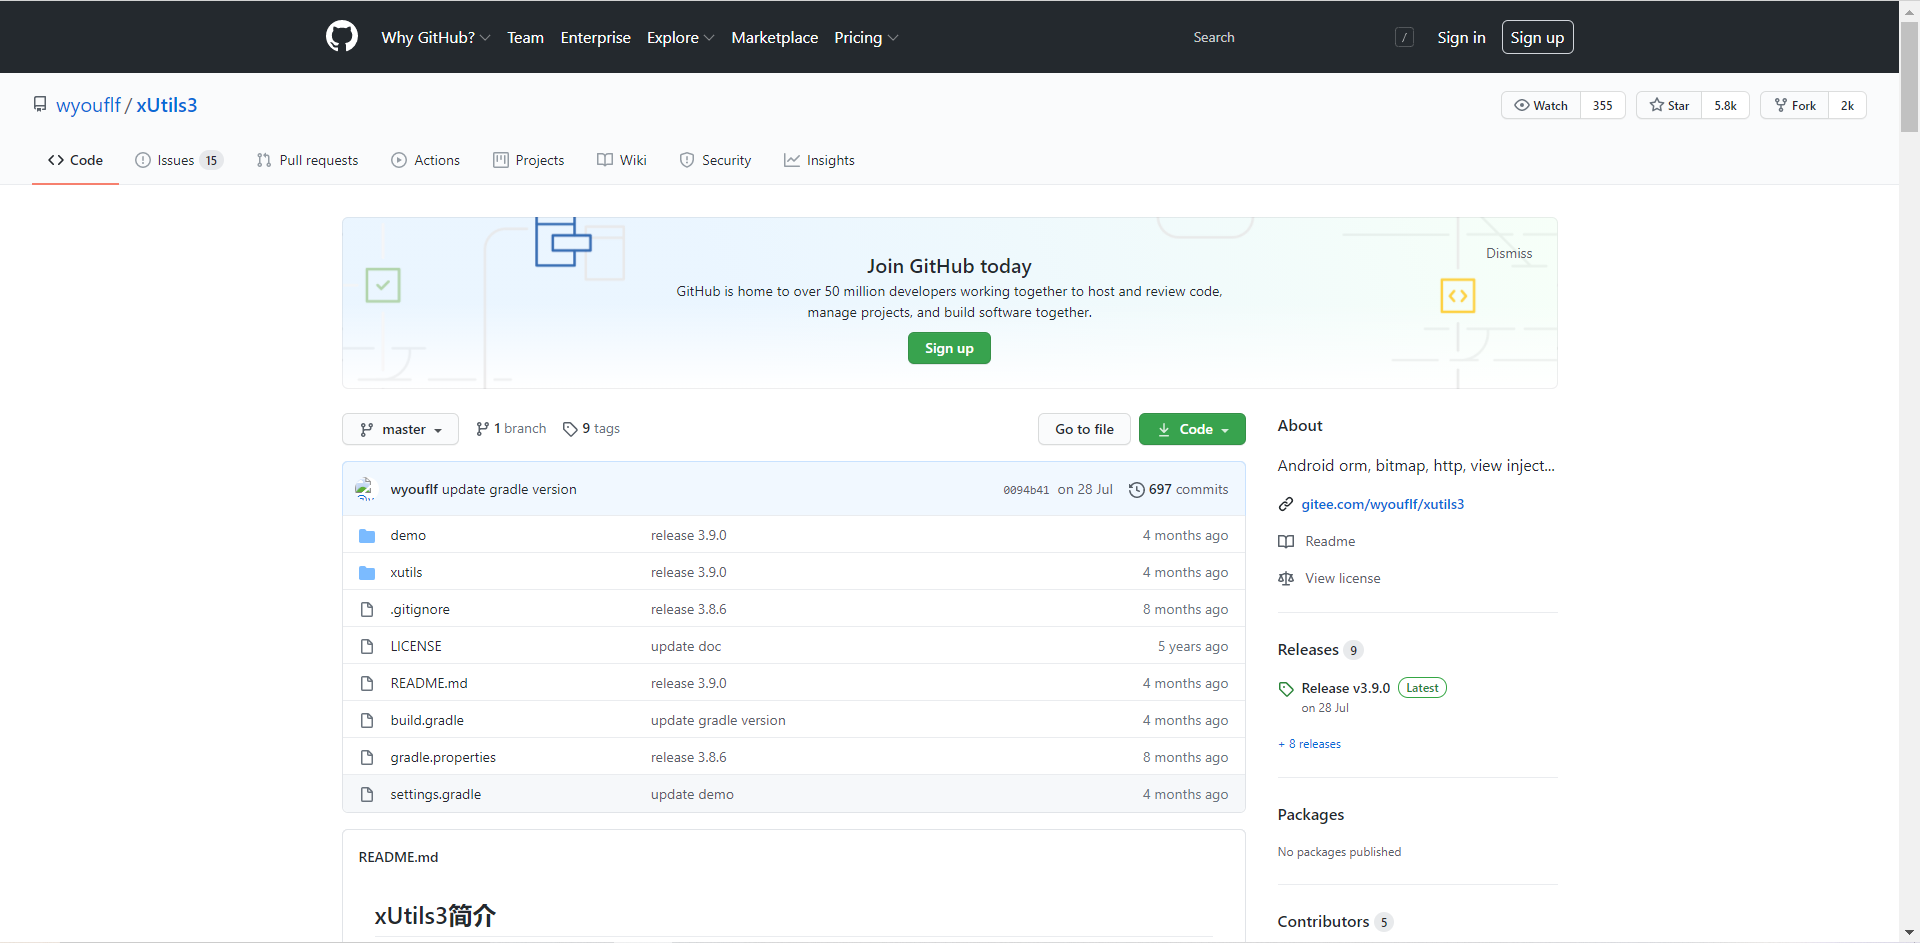Focus the GitHub Search input field
Image resolution: width=1920 pixels, height=943 pixels.
click(1300, 37)
